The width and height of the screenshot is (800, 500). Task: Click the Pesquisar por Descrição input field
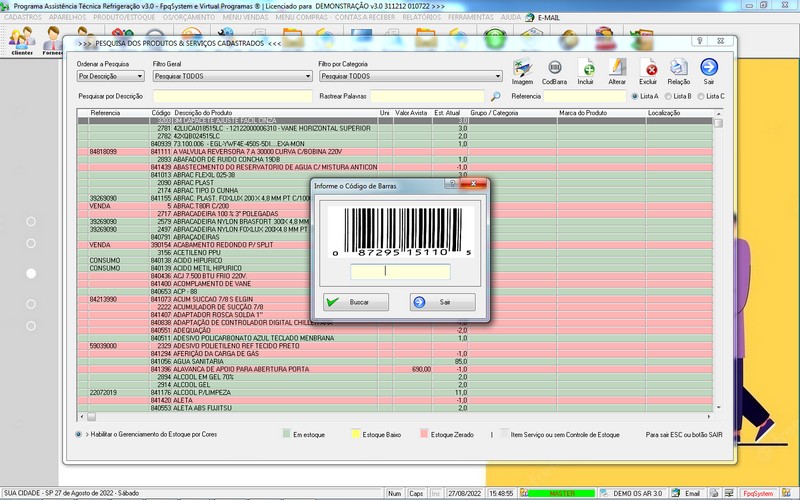(233, 96)
